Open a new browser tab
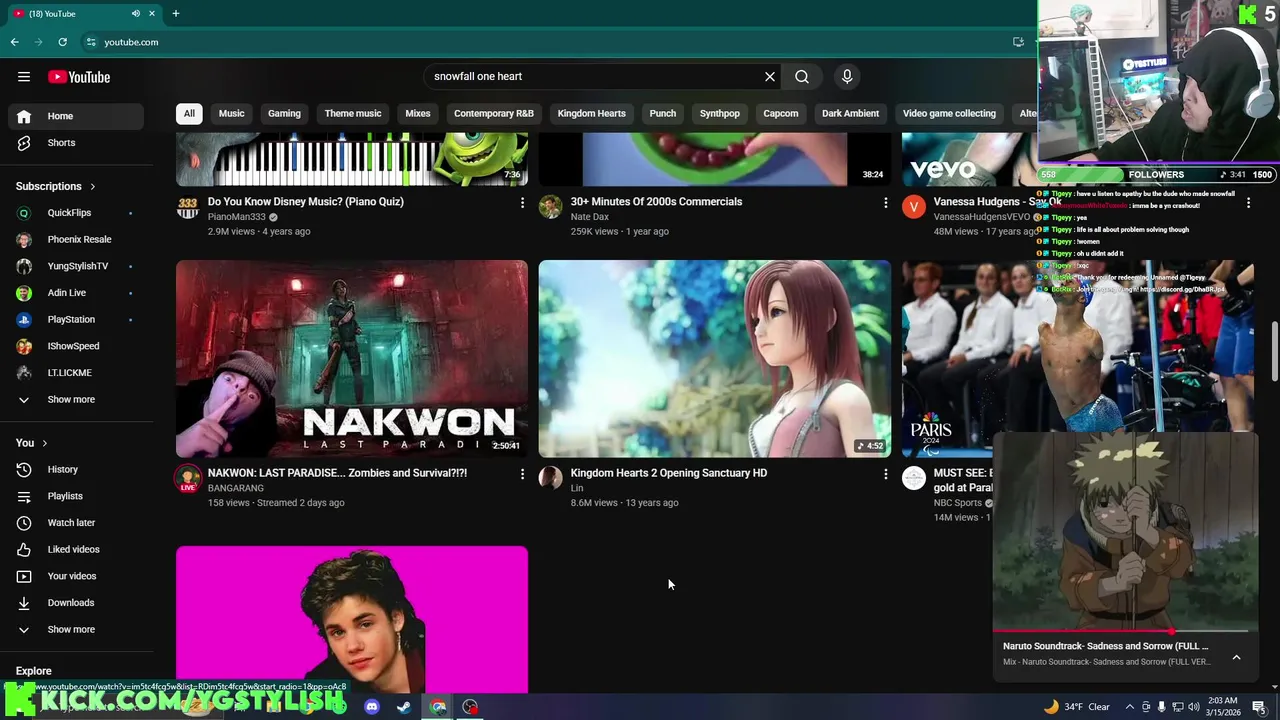The width and height of the screenshot is (1280, 720). (176, 14)
